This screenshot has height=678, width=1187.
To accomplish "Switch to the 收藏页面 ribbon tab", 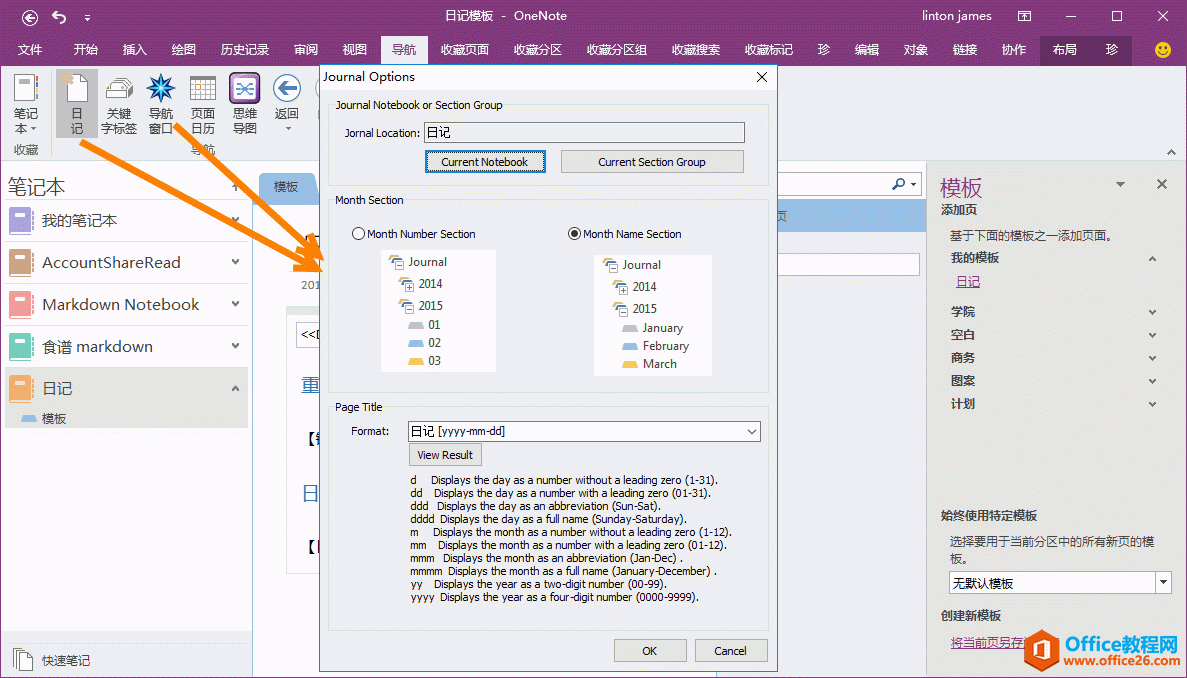I will [465, 50].
